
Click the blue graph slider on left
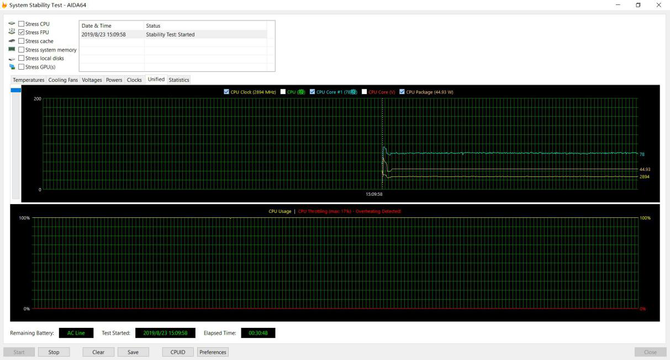tap(16, 90)
